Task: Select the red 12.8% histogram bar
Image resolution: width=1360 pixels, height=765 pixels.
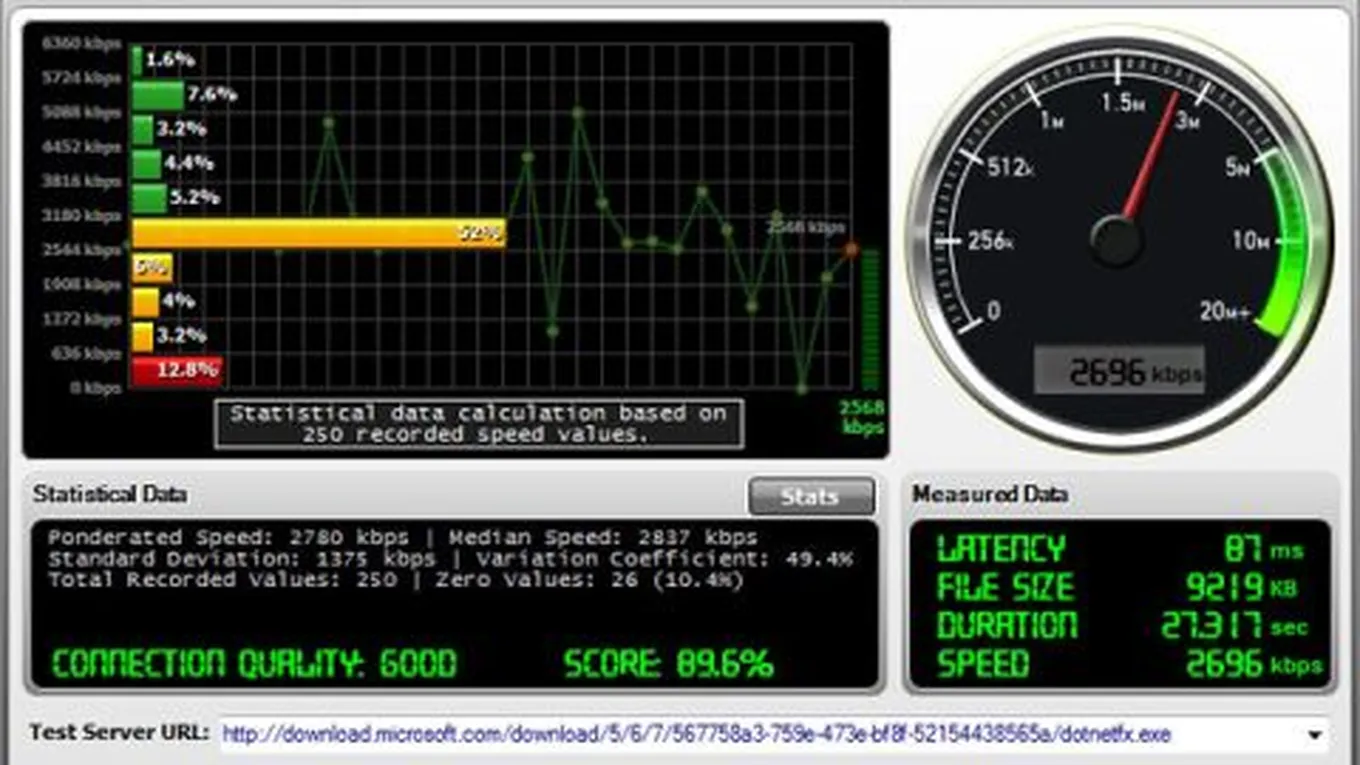Action: pyautogui.click(x=176, y=370)
